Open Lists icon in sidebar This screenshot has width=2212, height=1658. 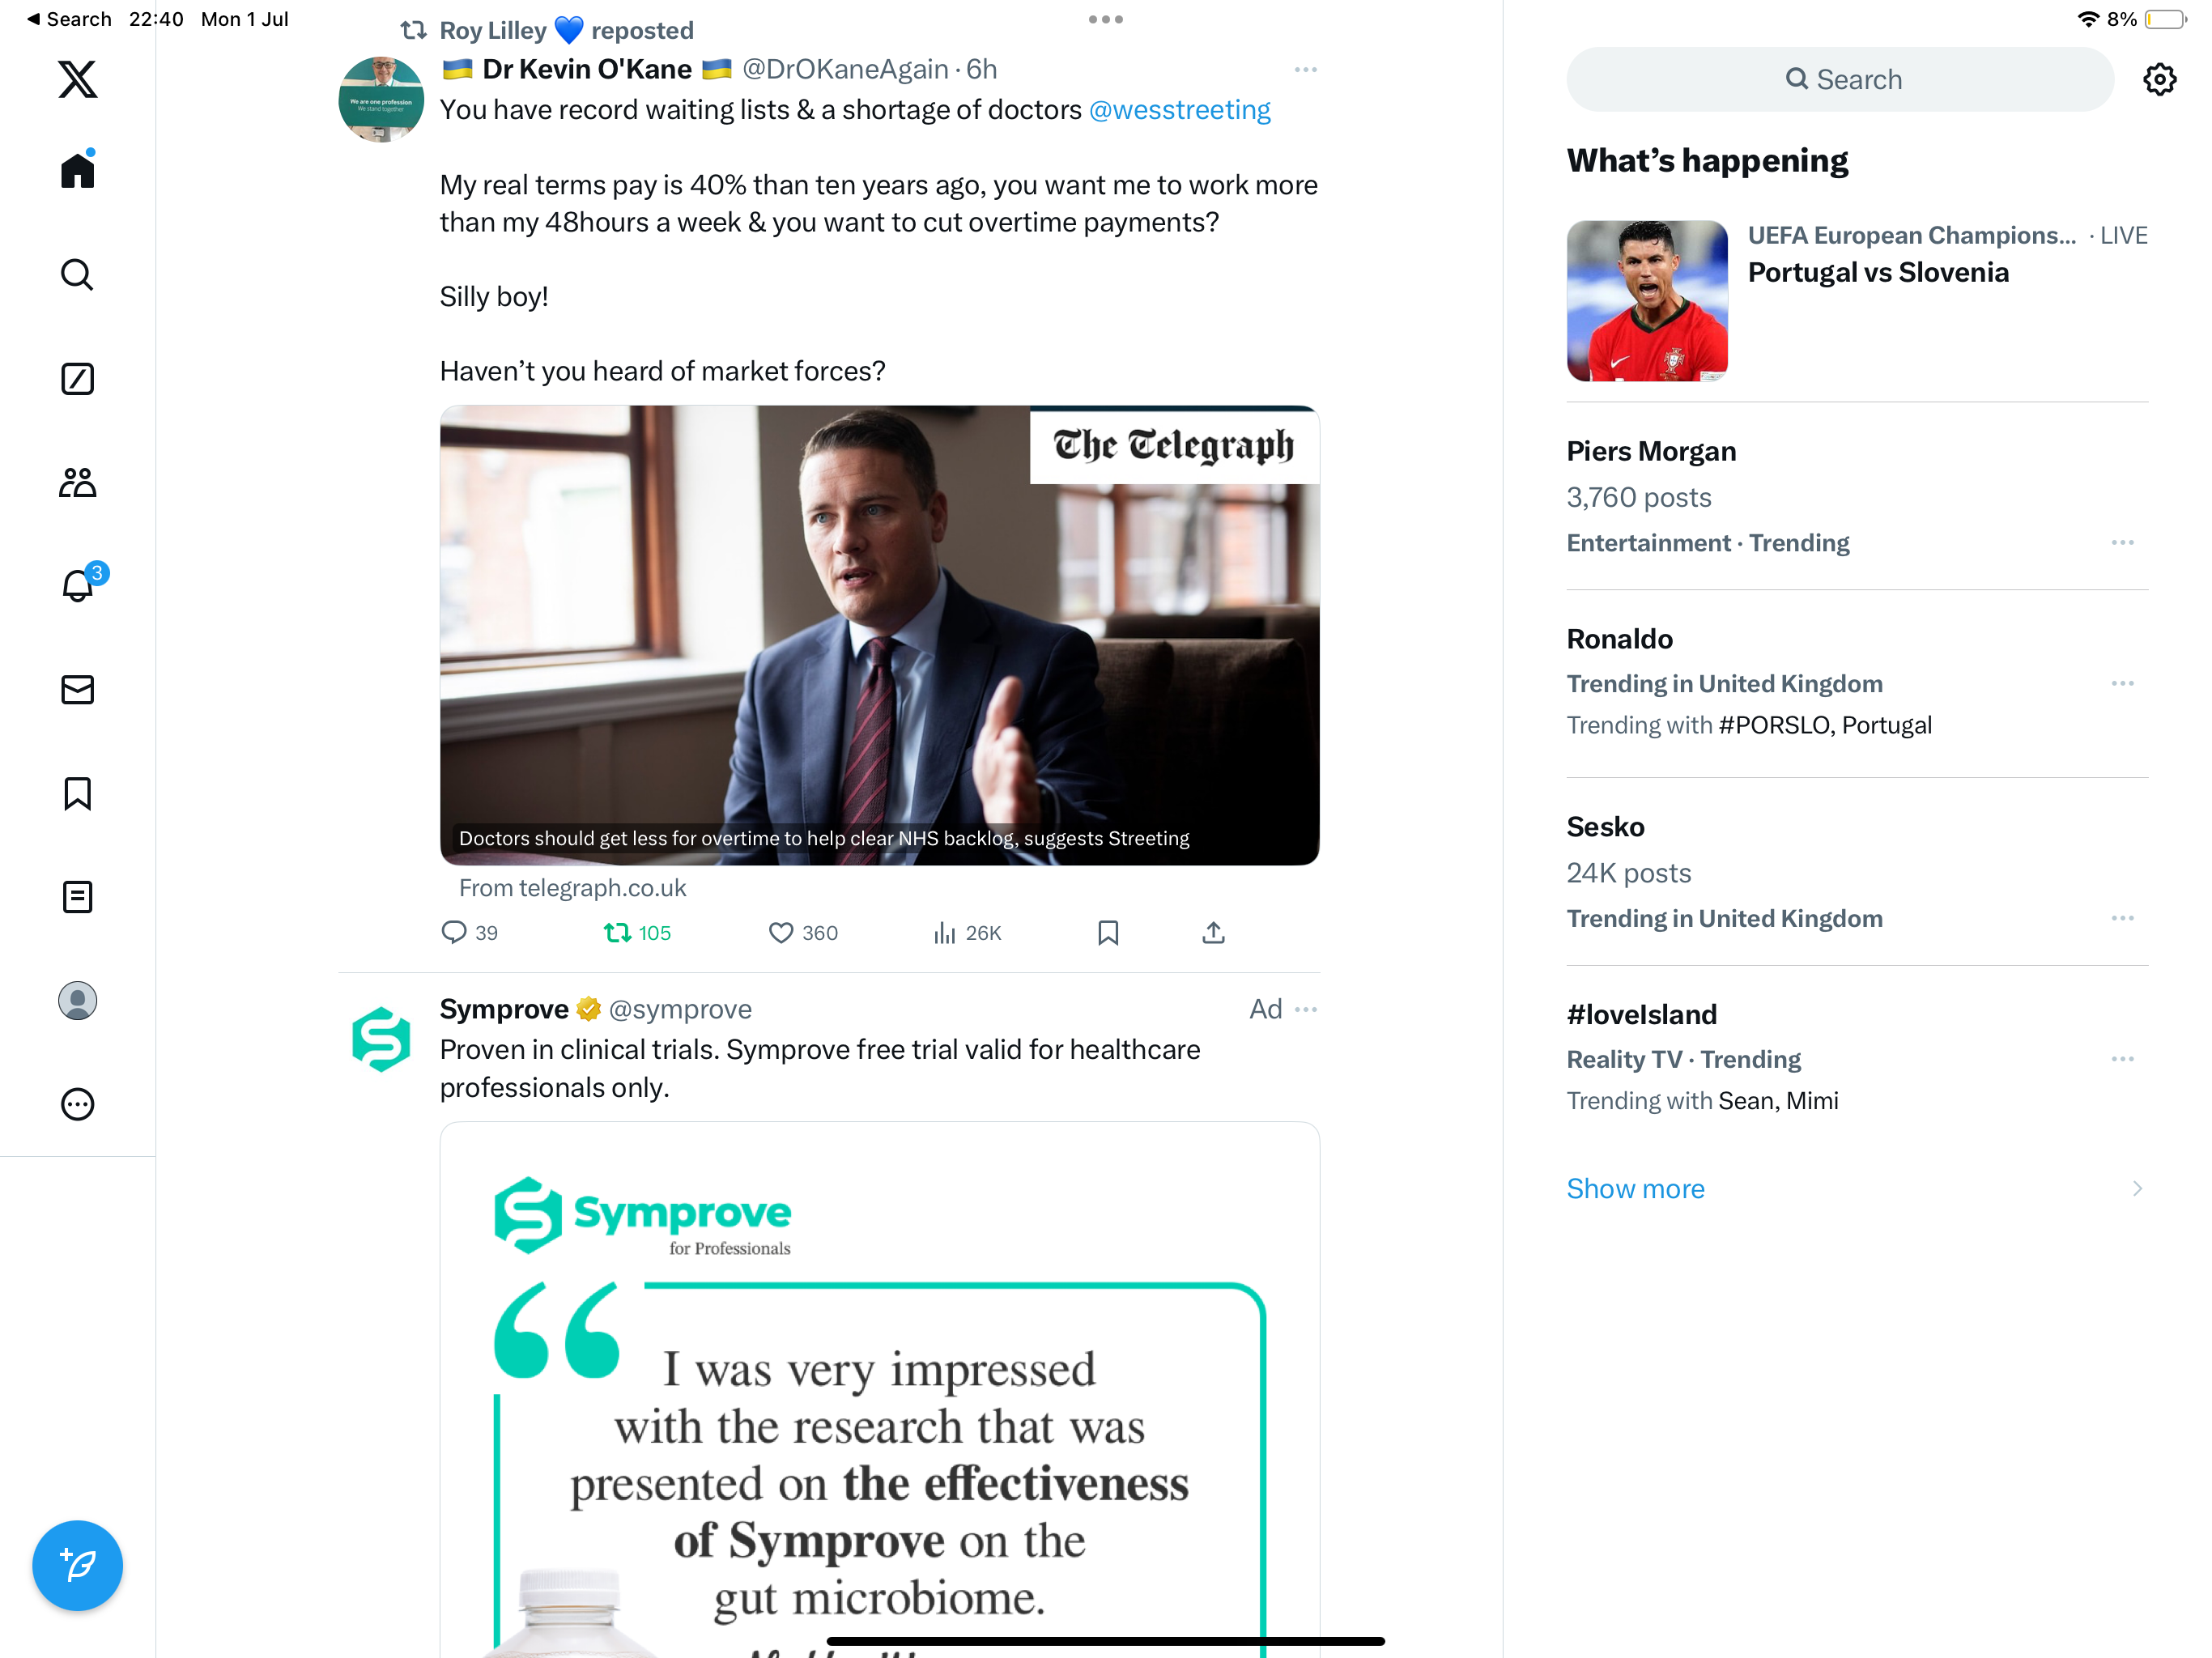(77, 897)
